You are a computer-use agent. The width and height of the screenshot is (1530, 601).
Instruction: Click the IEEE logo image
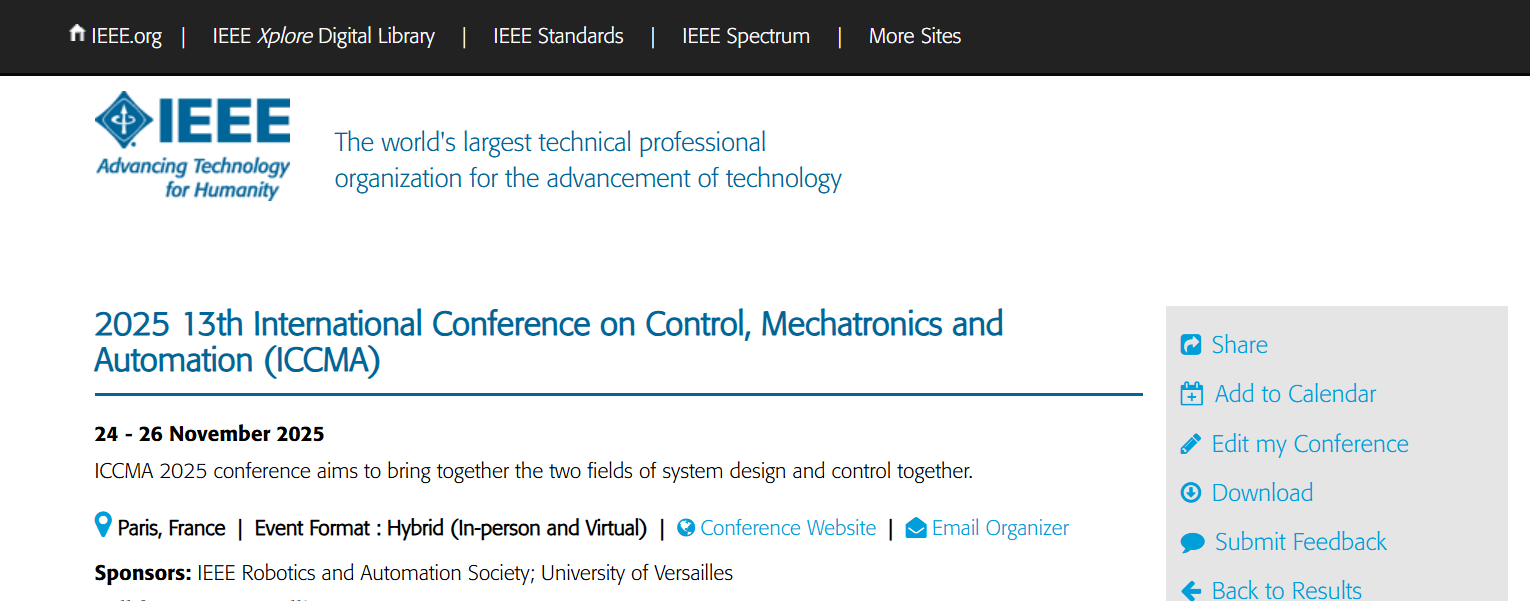click(x=193, y=145)
